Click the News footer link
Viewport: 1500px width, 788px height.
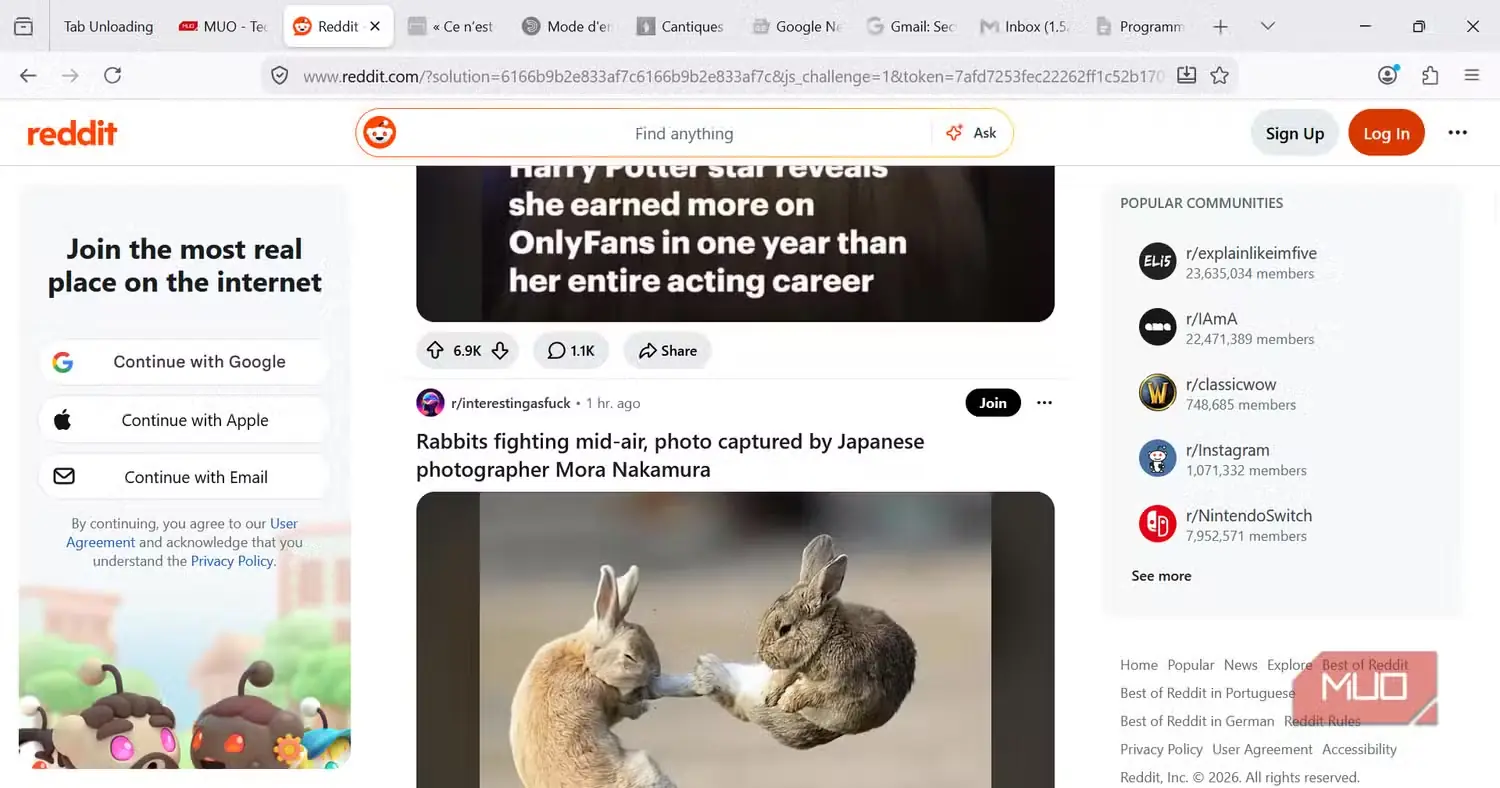[x=1241, y=665]
